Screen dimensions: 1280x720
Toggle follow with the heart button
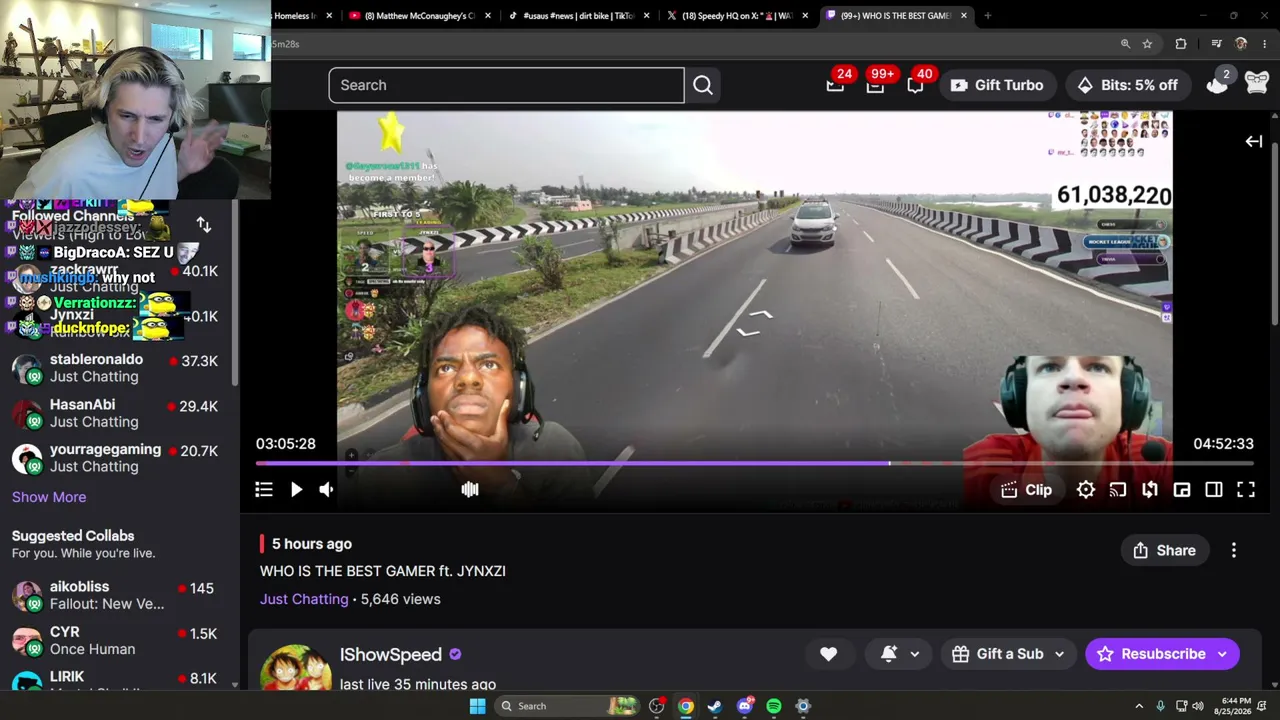[829, 654]
